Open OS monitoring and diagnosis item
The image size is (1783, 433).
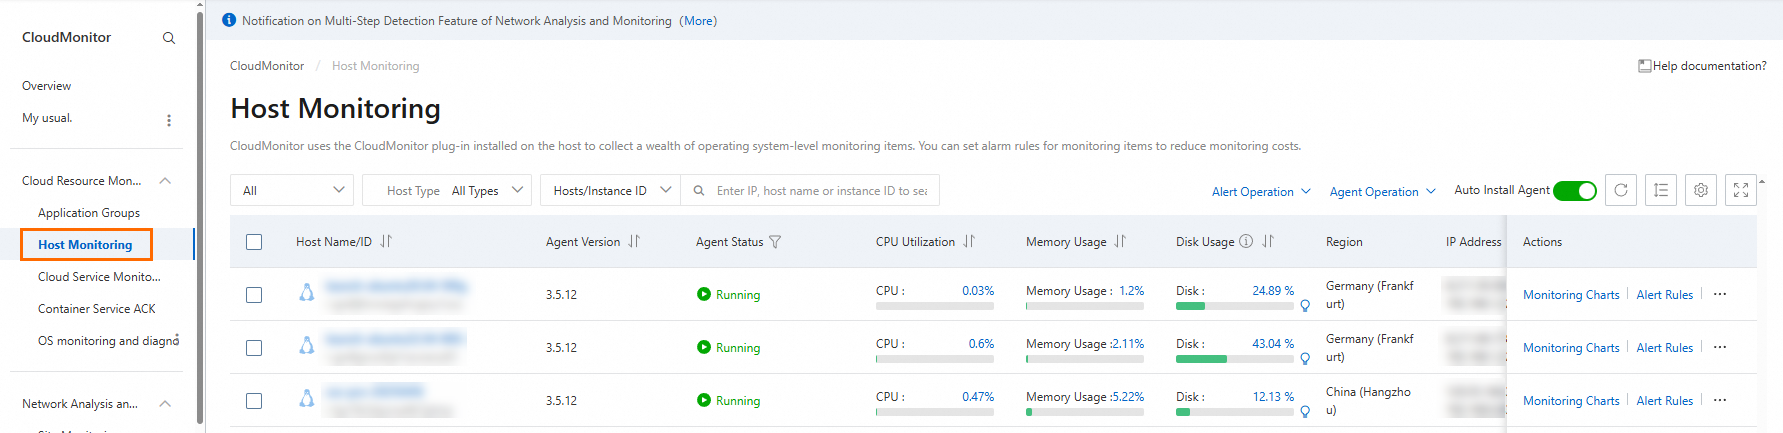coord(108,341)
